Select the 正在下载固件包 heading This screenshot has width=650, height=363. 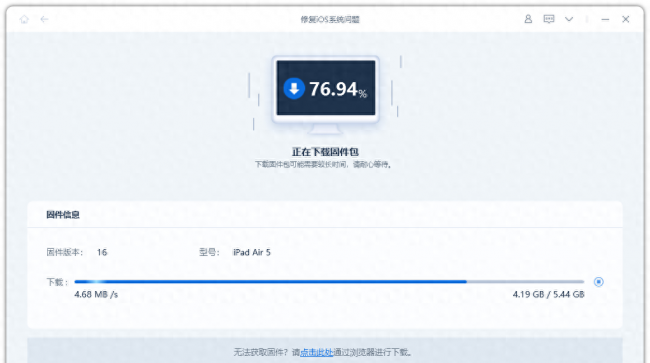pos(325,152)
